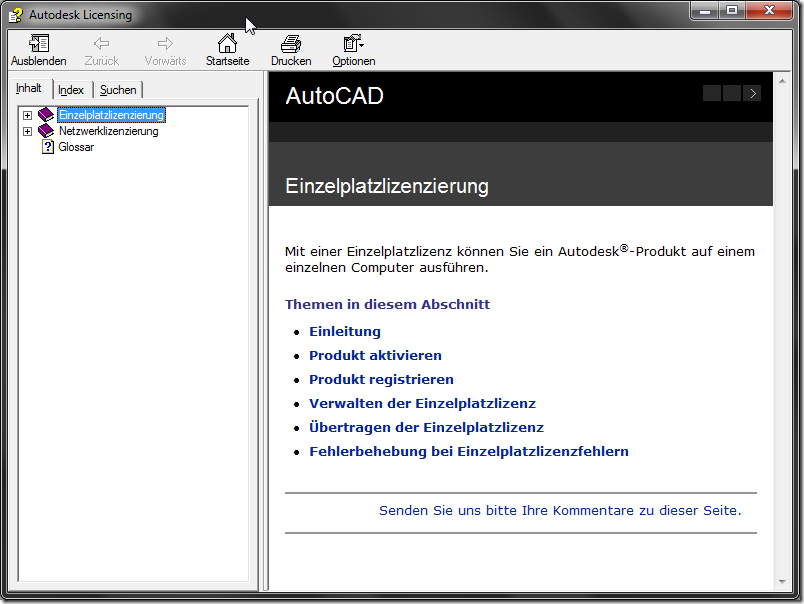Select Einzelplatzlizenzierung in the contents tree

[x=111, y=115]
